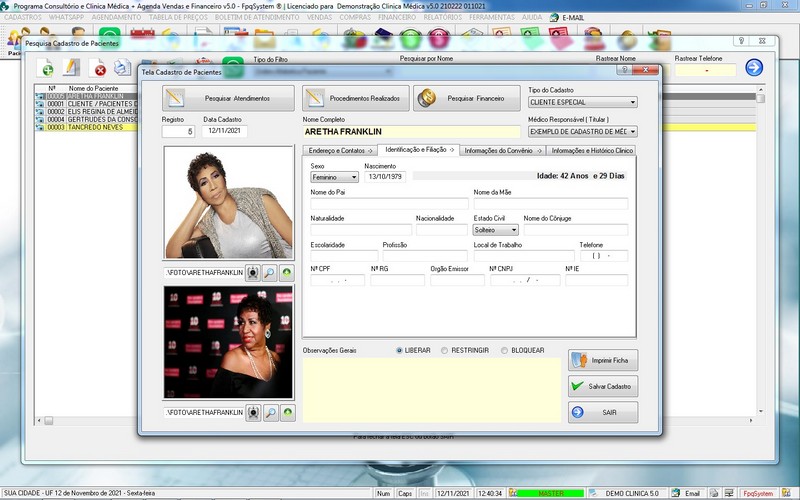The width and height of the screenshot is (800, 500).
Task: Click the magnifier icon under the second photo
Action: [x=270, y=411]
